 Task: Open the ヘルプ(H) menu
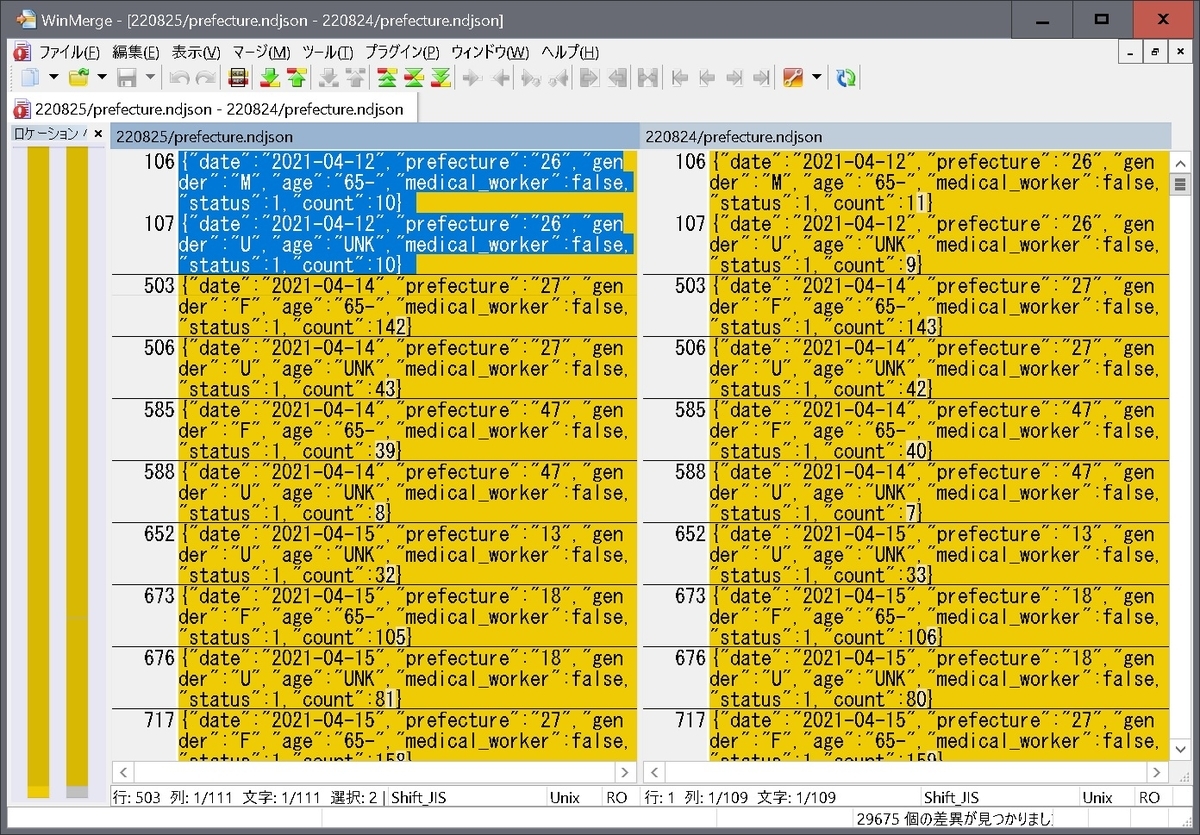(570, 52)
